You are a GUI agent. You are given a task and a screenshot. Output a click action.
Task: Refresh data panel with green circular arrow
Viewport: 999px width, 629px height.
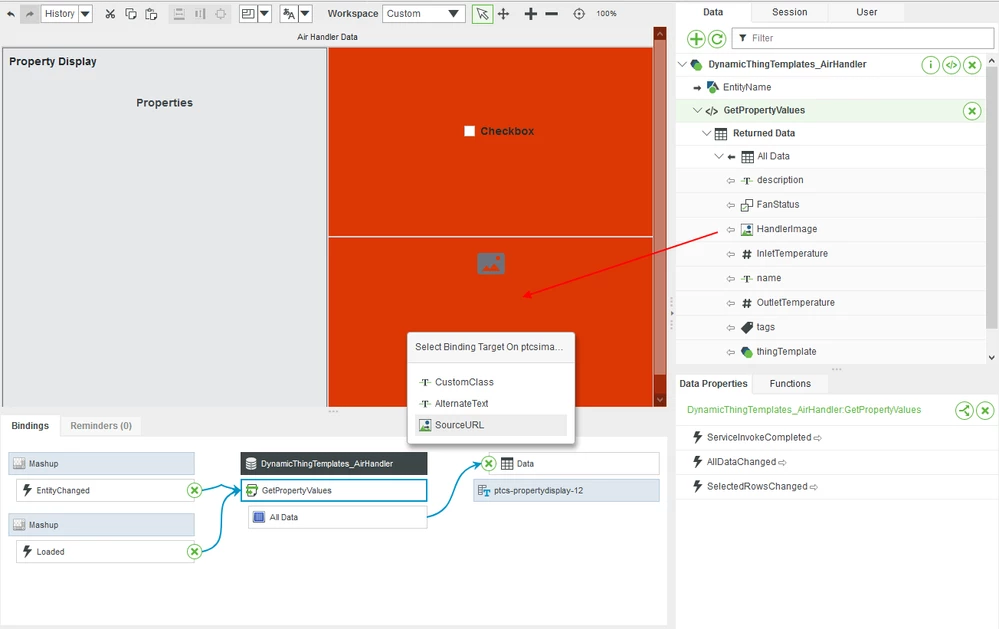pyautogui.click(x=717, y=39)
